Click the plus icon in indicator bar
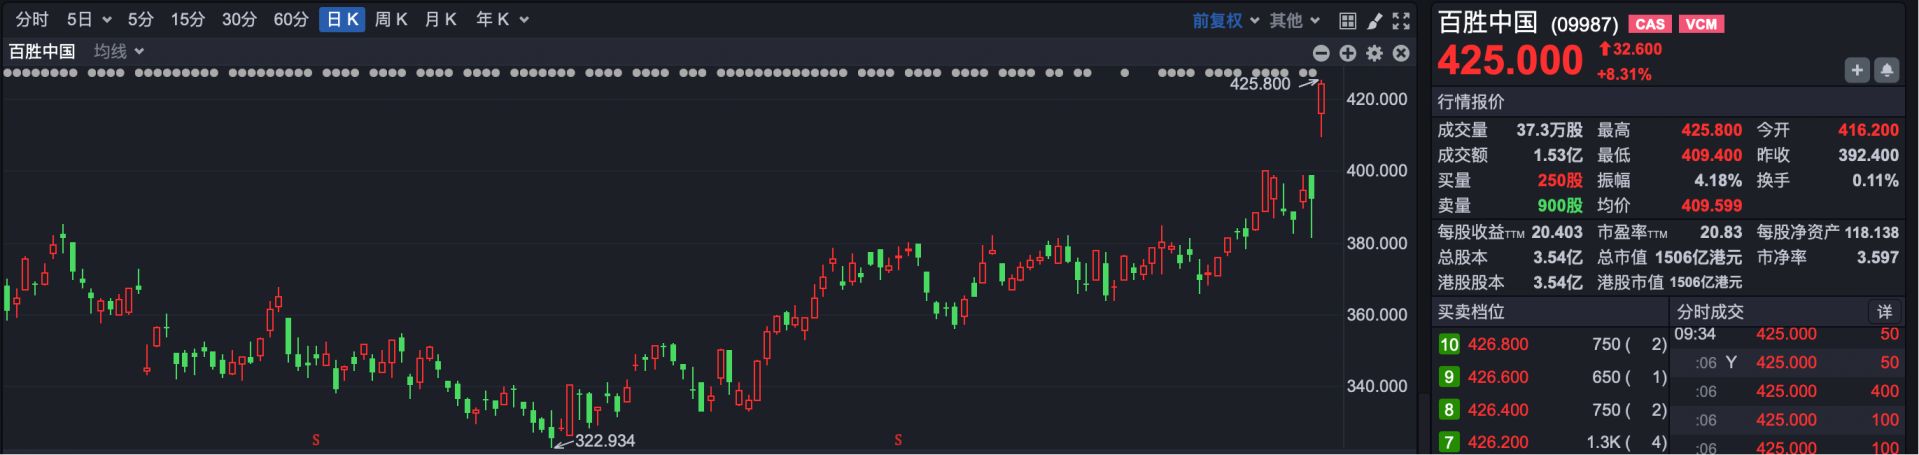Image resolution: width=1919 pixels, height=455 pixels. [1348, 53]
